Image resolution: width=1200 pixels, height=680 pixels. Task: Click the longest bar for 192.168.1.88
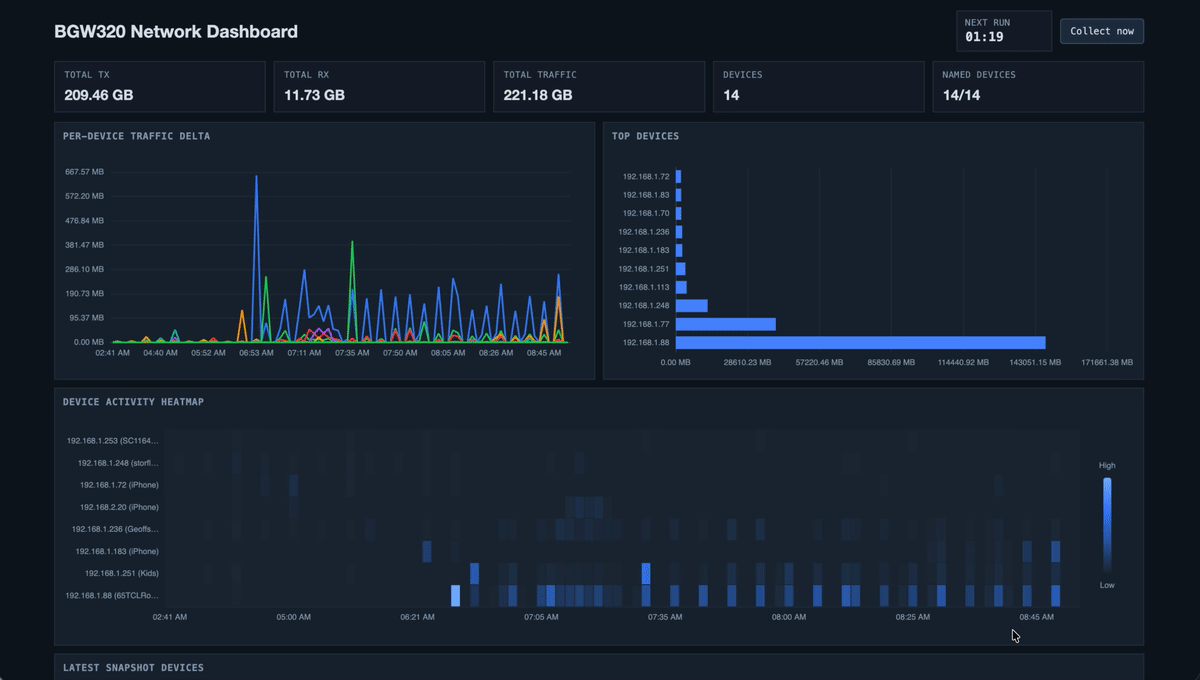pyautogui.click(x=860, y=342)
